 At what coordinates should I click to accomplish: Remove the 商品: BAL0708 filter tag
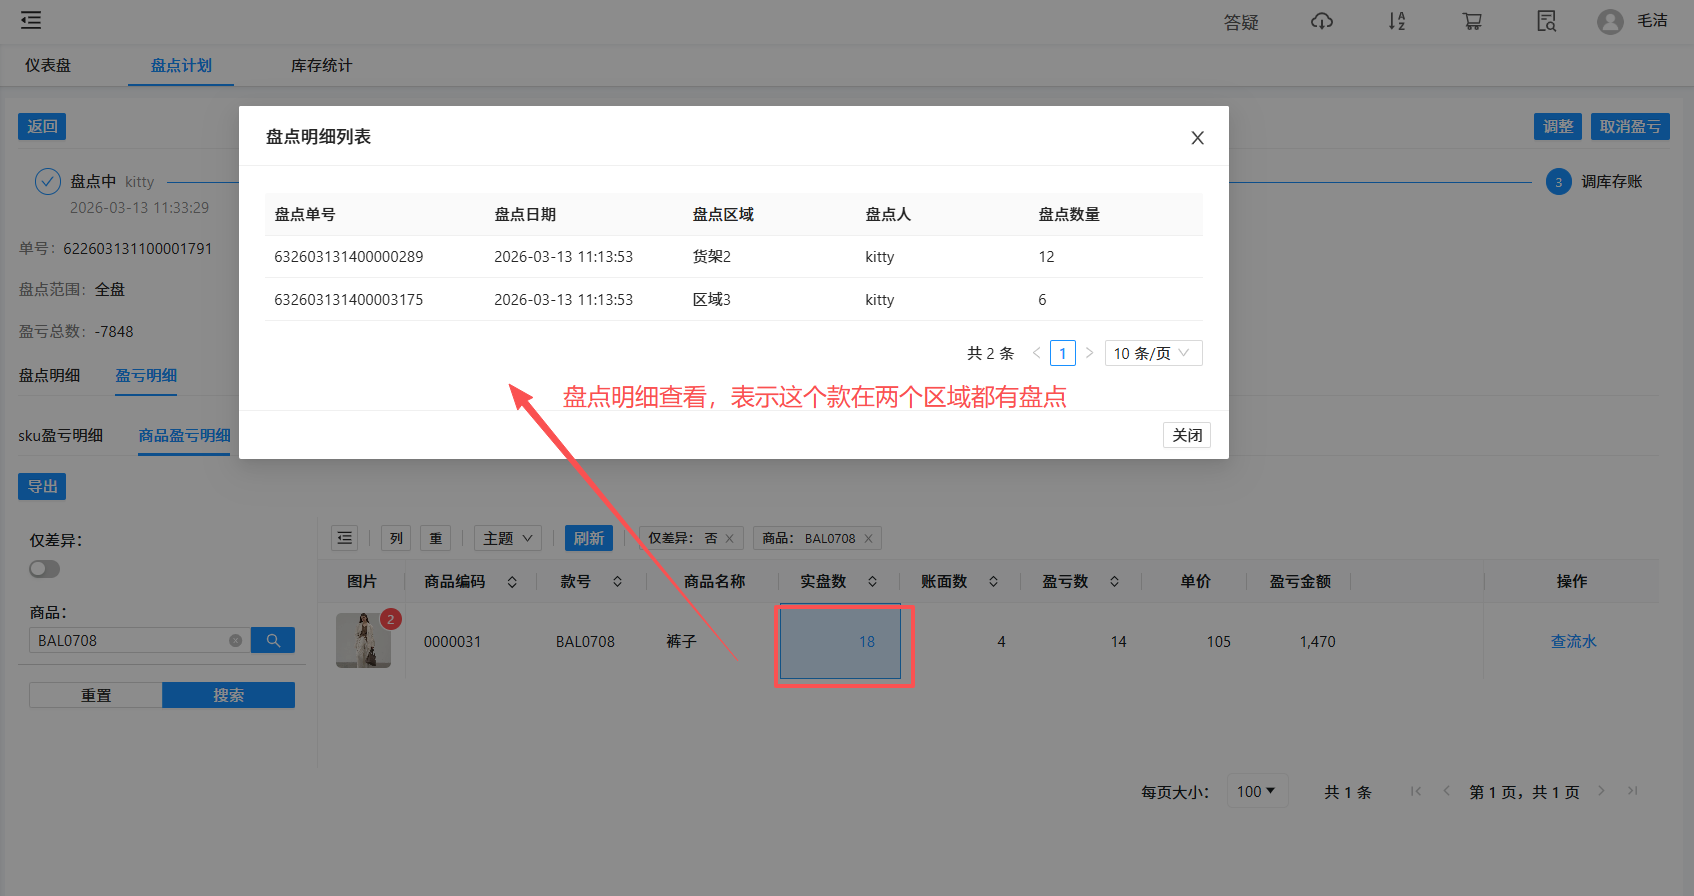868,539
